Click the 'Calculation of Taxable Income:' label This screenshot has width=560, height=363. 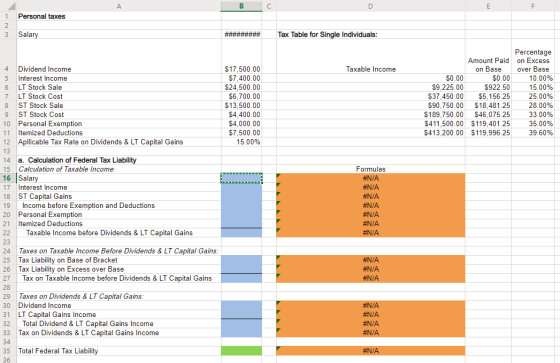tap(67, 169)
